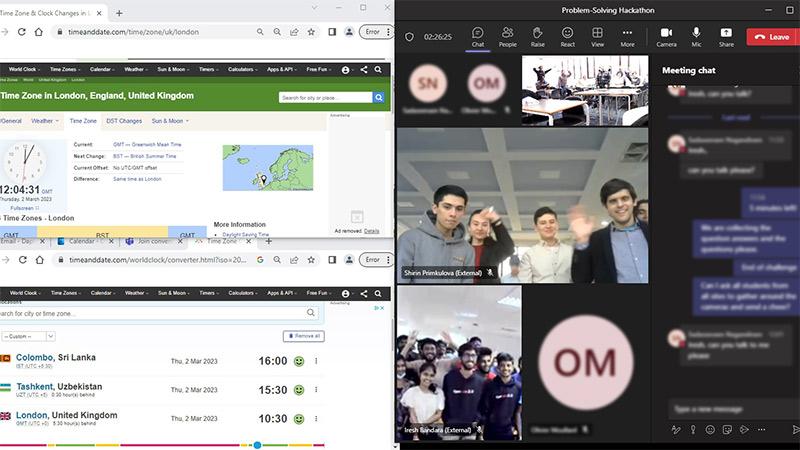800x450 pixels.
Task: Click Remove all locations button
Action: [304, 336]
